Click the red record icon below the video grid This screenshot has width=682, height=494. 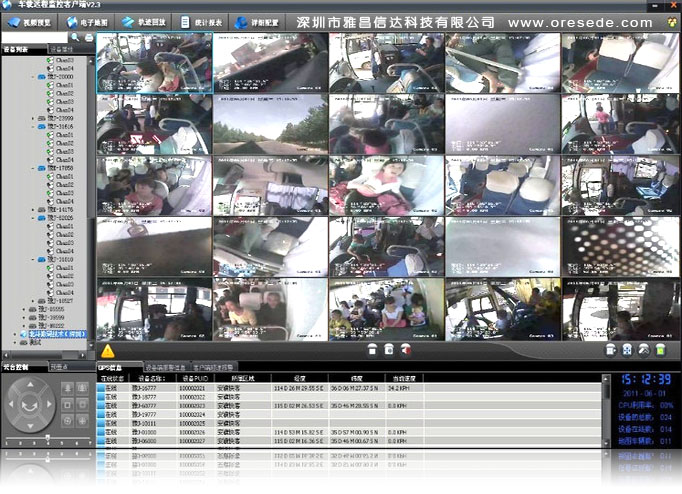point(406,350)
